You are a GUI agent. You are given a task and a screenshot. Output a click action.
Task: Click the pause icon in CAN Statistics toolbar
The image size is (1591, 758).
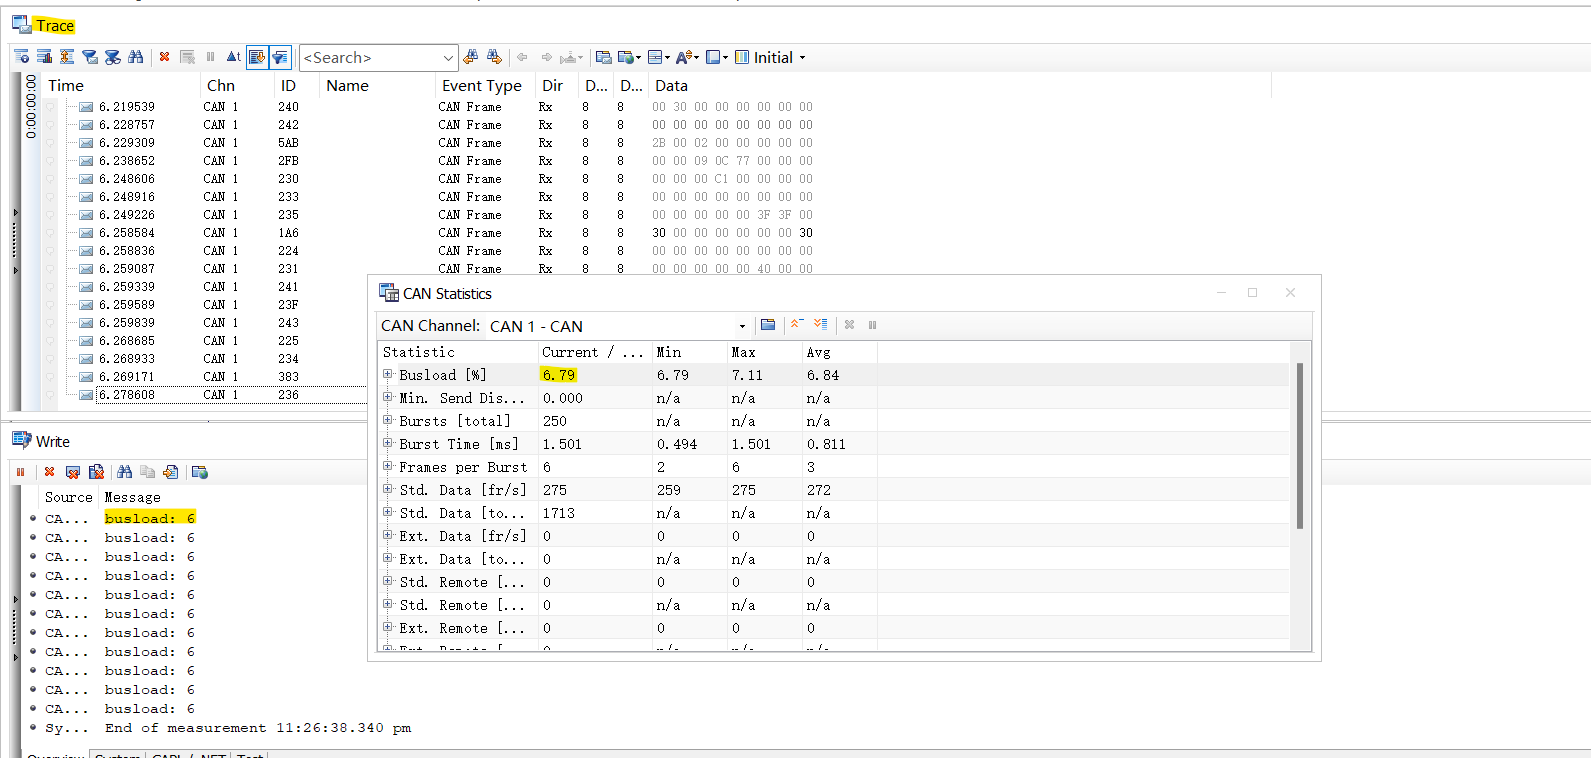pos(873,325)
